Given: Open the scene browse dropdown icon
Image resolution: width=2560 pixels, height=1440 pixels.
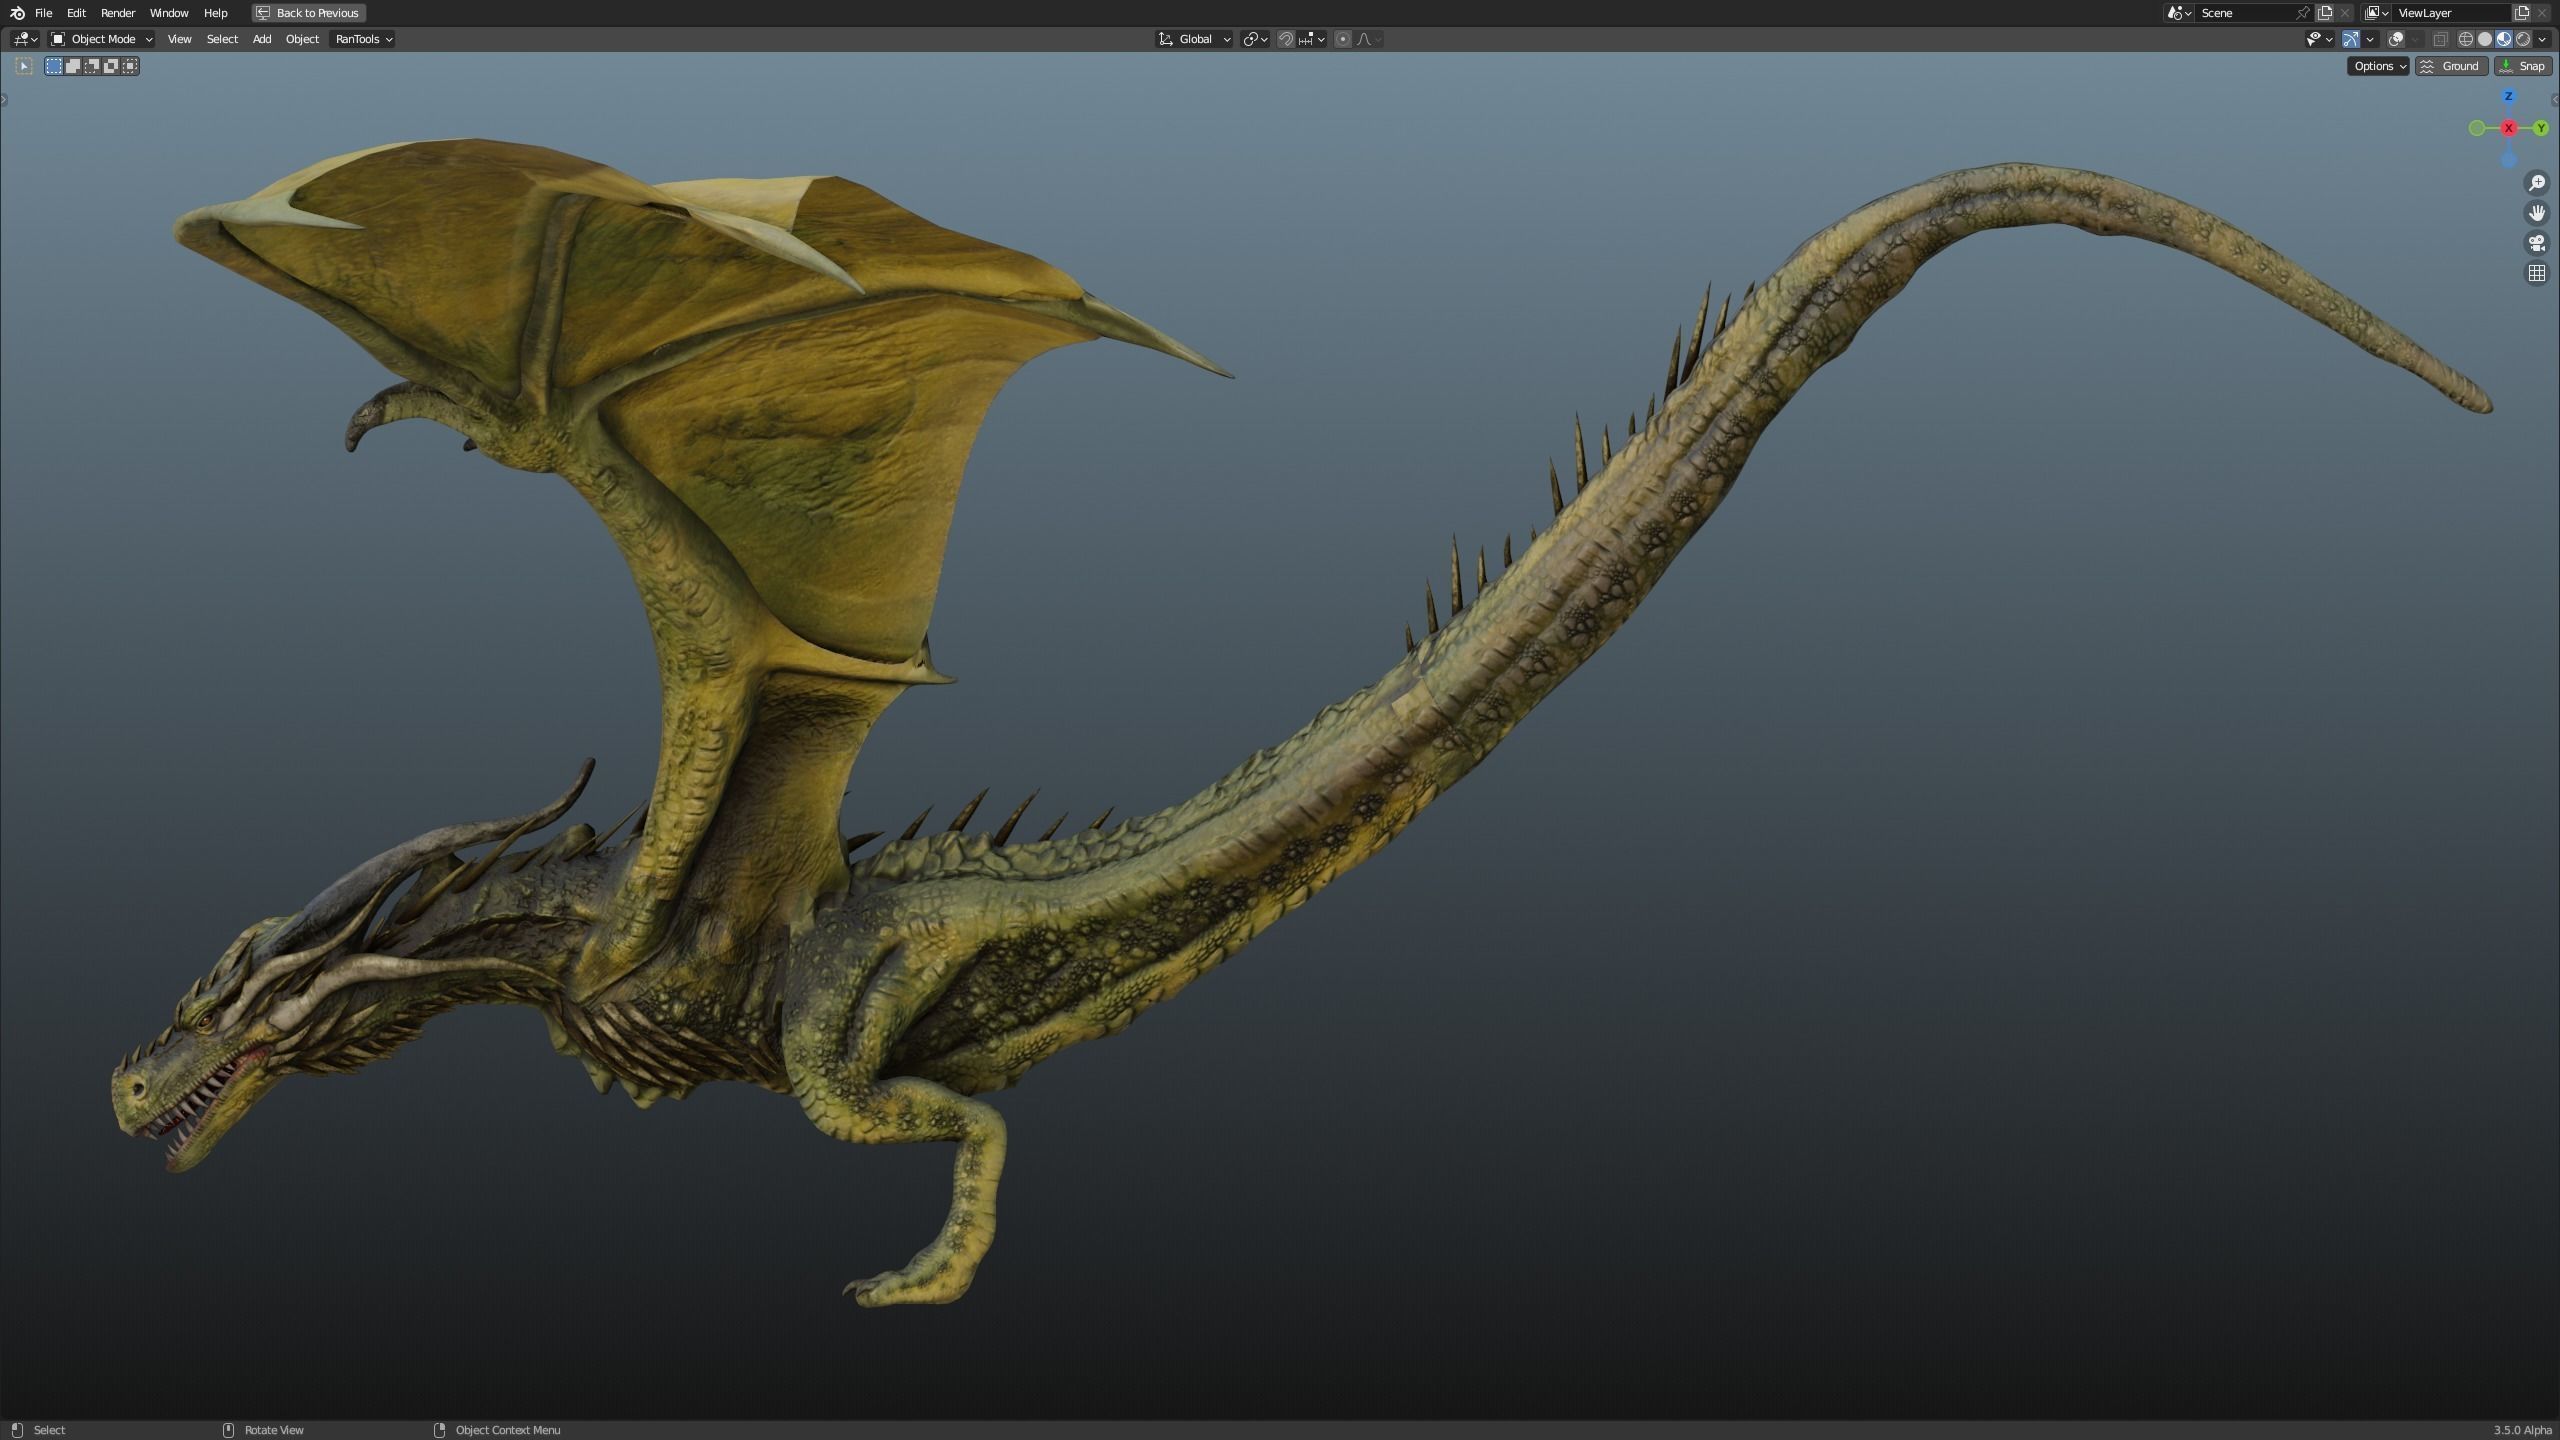Looking at the screenshot, I should tap(2179, 13).
